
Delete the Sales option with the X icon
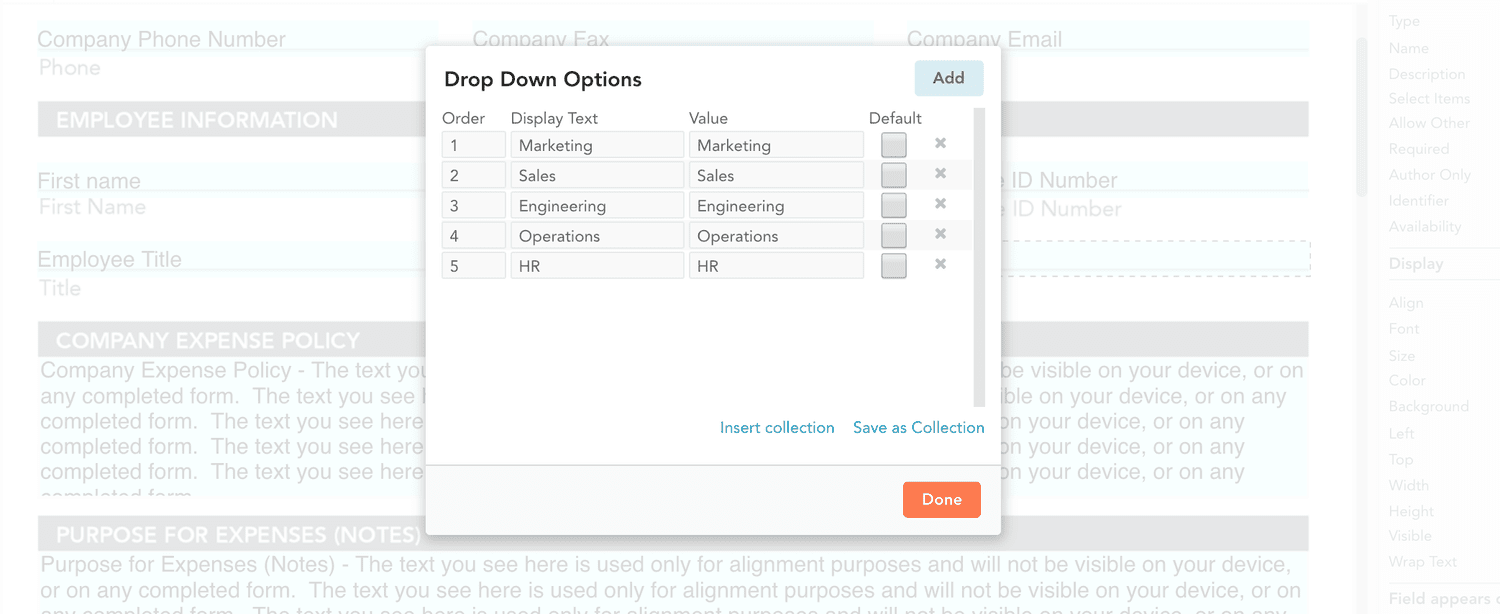tap(939, 174)
